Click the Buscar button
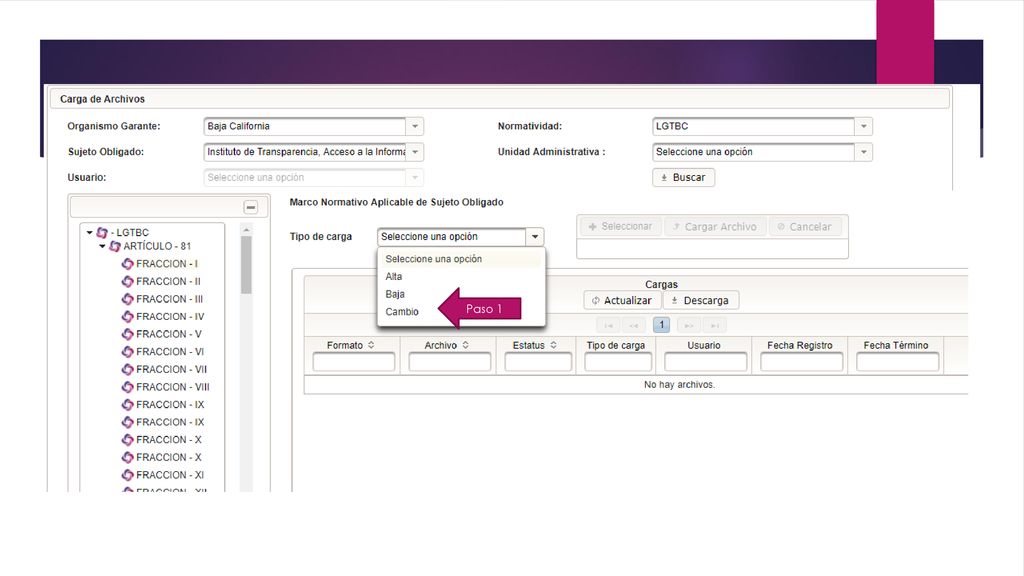 coord(683,178)
